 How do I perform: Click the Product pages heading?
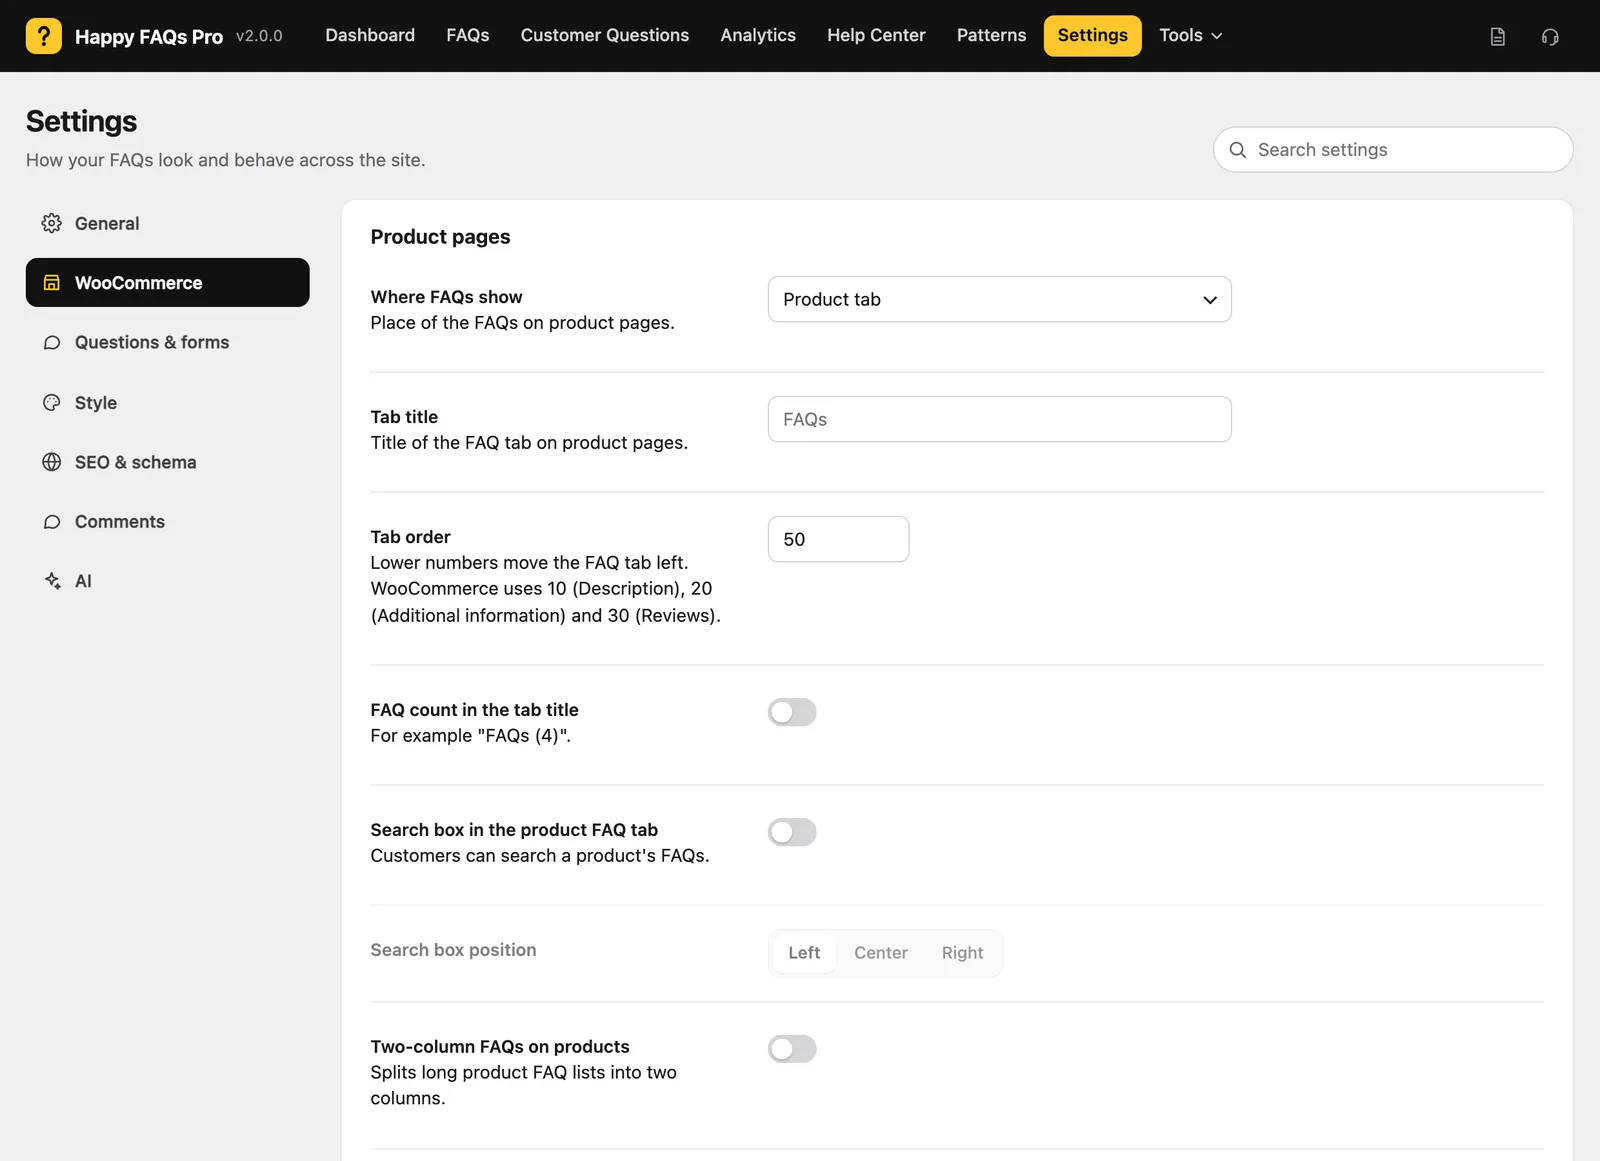(x=440, y=237)
